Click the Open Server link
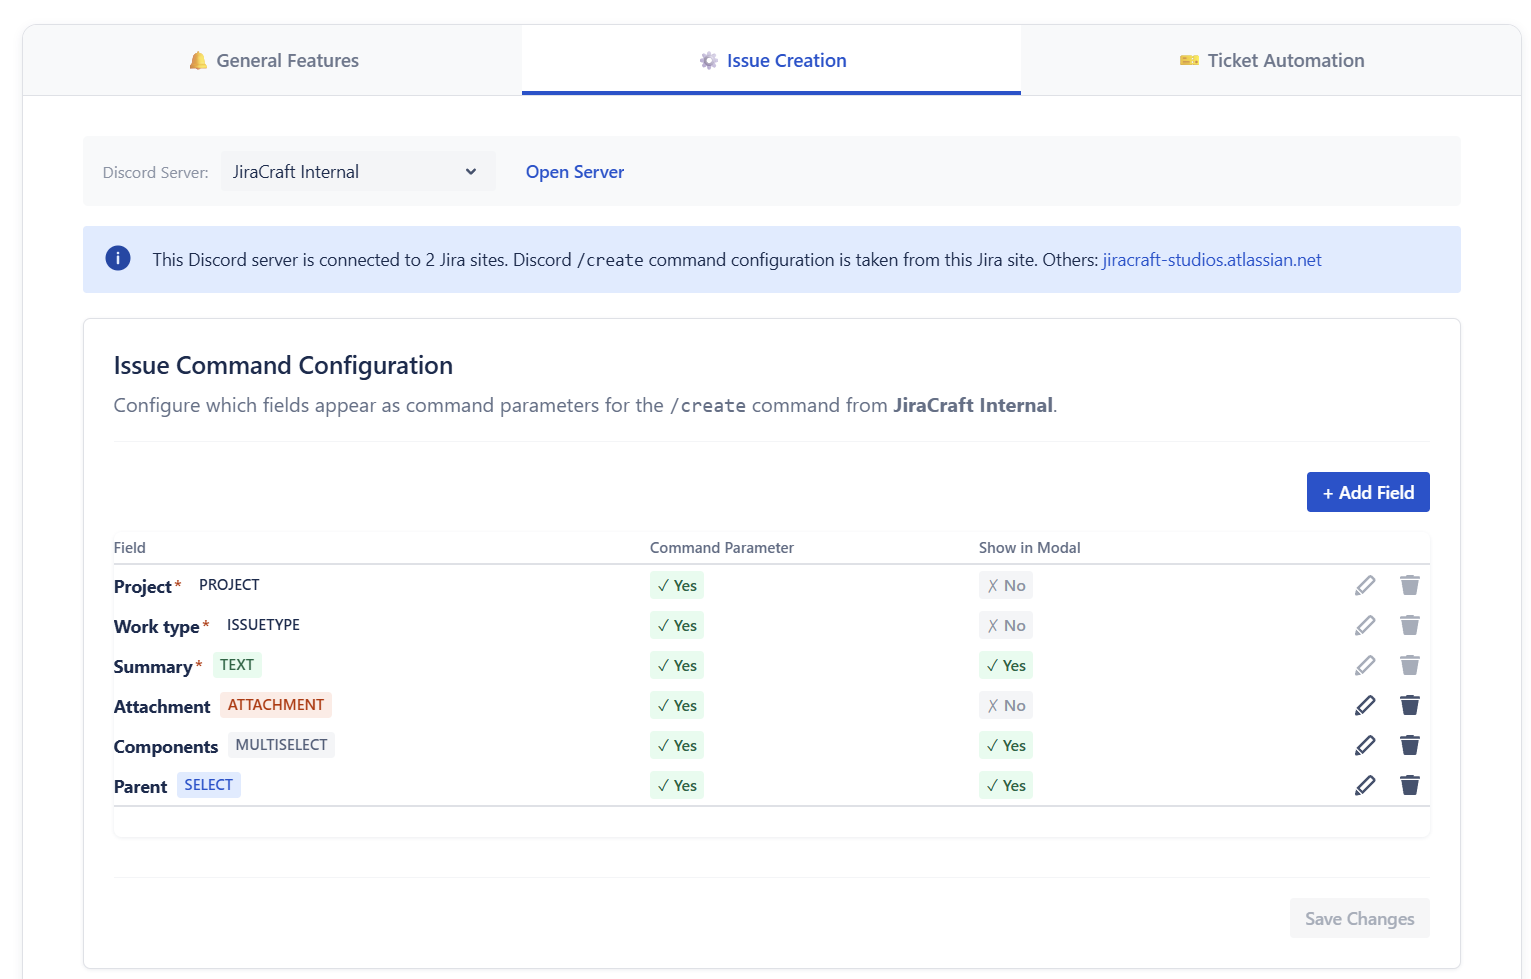1531x979 pixels. 574,171
